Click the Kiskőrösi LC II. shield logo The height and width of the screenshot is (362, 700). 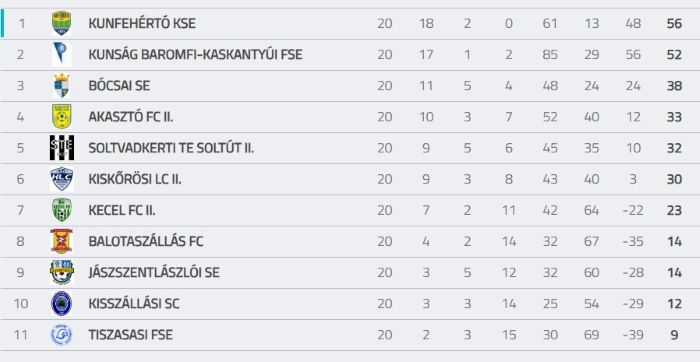point(62,179)
